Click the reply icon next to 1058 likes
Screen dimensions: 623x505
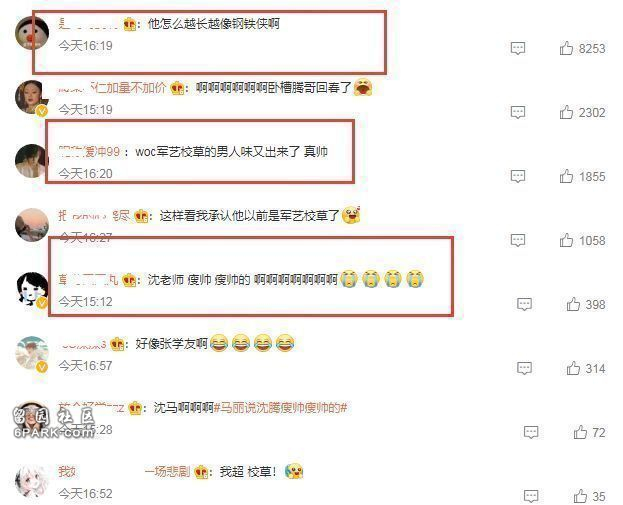(518, 240)
